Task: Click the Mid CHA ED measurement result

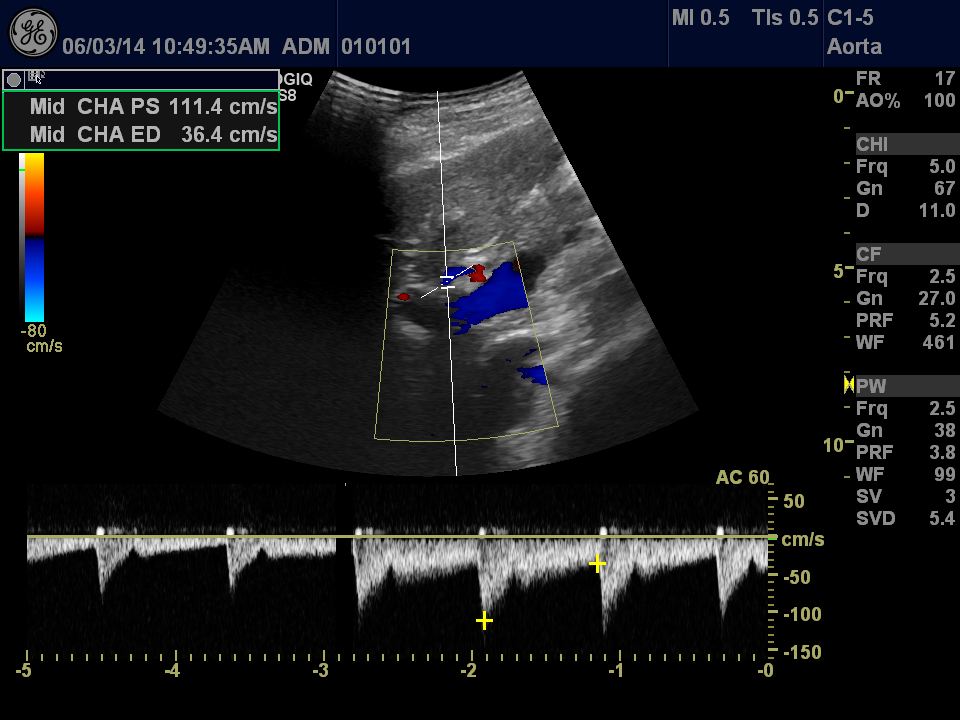Action: point(153,134)
